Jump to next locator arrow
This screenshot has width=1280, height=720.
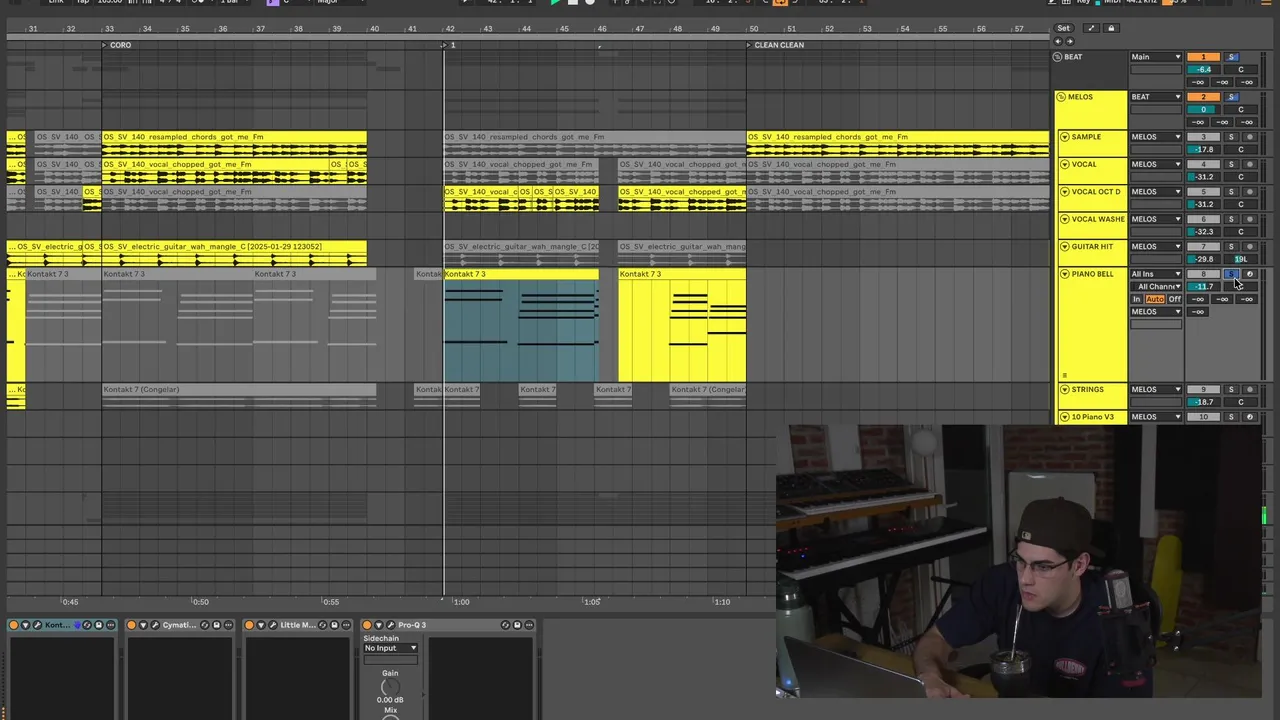[x=1070, y=41]
